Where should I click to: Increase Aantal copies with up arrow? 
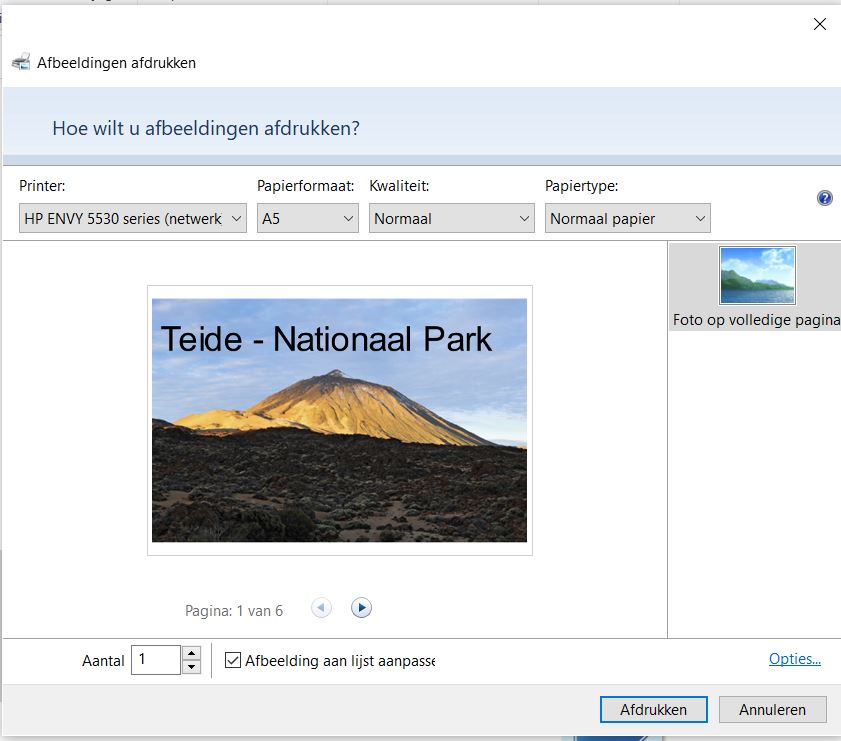click(x=192, y=653)
